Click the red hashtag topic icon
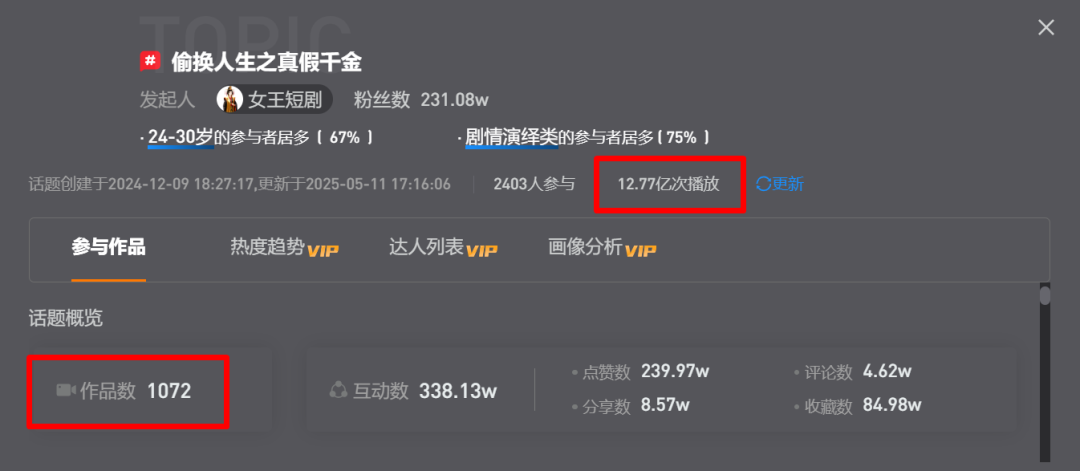This screenshot has height=471, width=1080. click(x=149, y=62)
